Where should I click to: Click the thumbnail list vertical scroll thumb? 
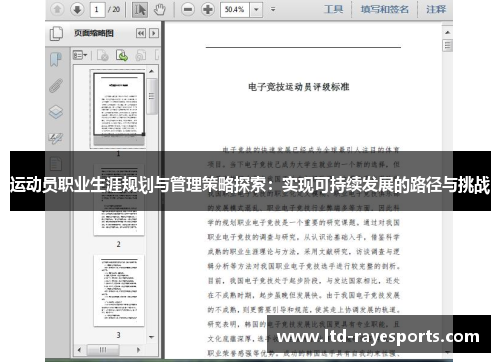[152, 96]
